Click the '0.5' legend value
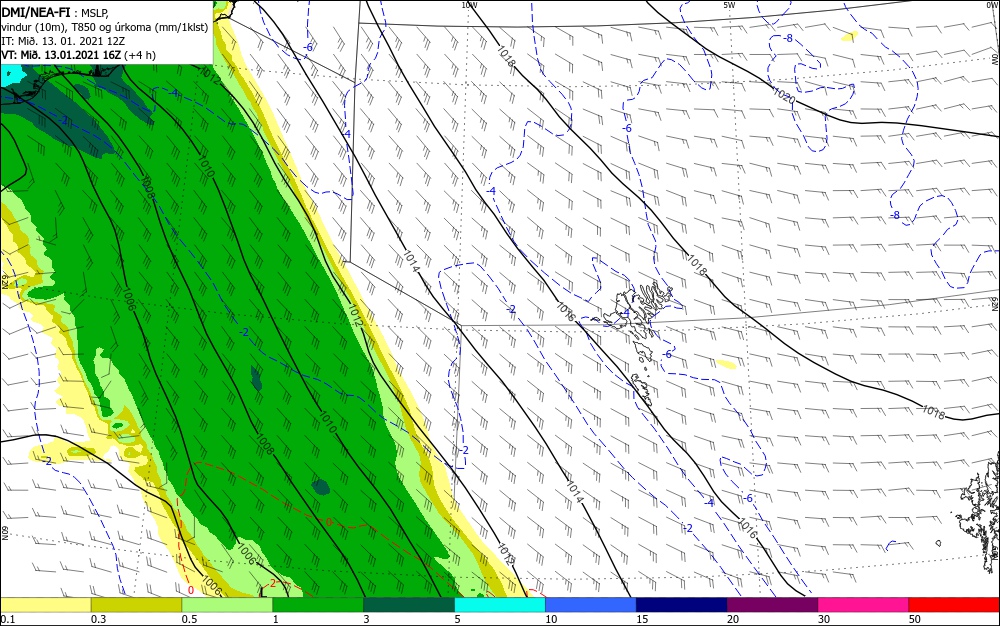The width and height of the screenshot is (1000, 626). [189, 619]
